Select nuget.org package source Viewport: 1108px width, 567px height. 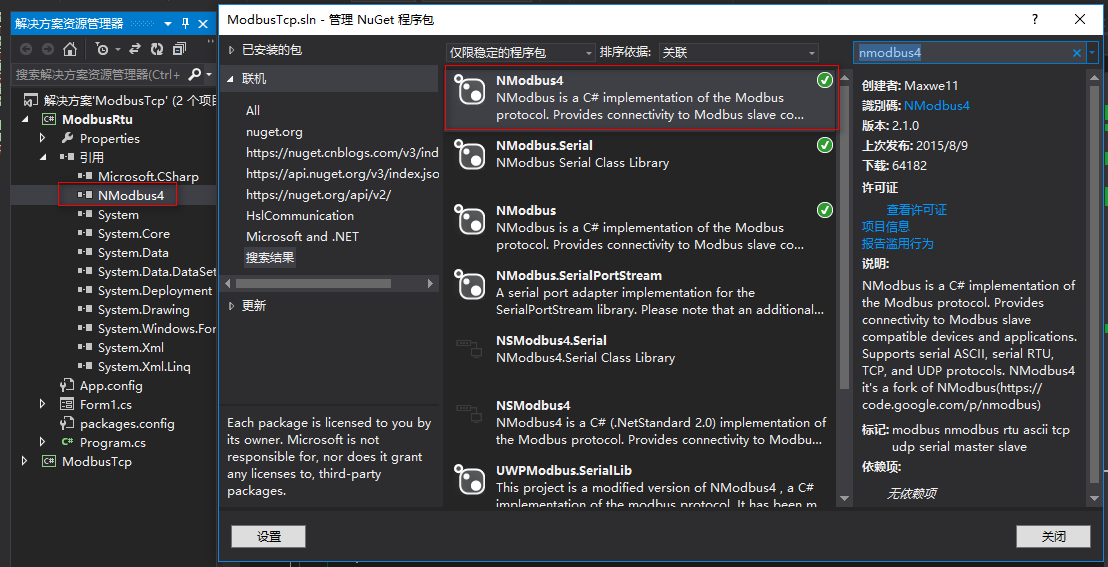click(274, 131)
